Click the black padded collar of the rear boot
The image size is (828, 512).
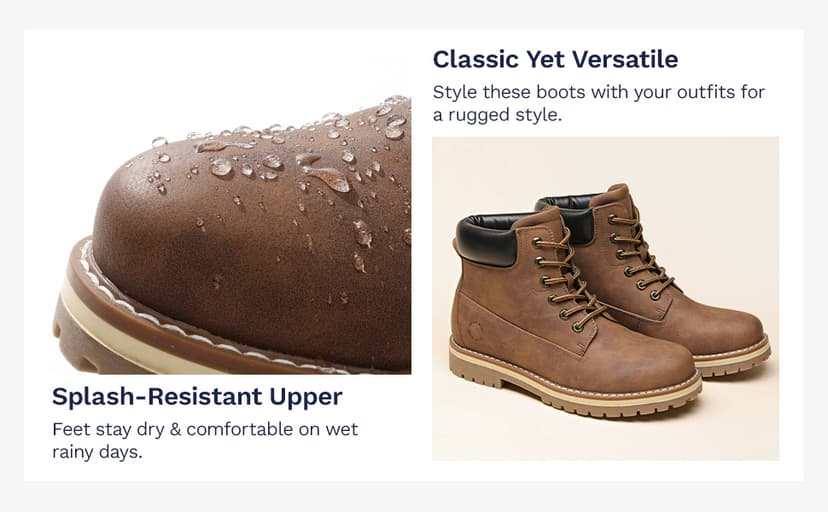pyautogui.click(x=570, y=215)
